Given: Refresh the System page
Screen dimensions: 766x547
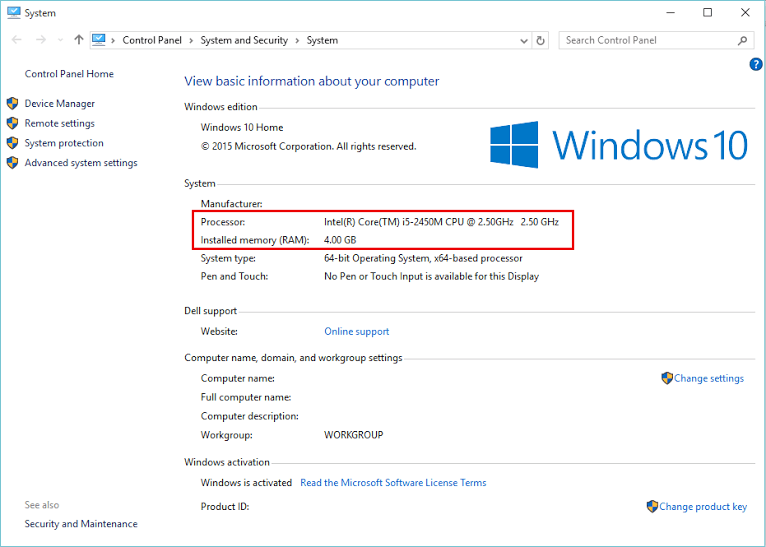Looking at the screenshot, I should (540, 41).
